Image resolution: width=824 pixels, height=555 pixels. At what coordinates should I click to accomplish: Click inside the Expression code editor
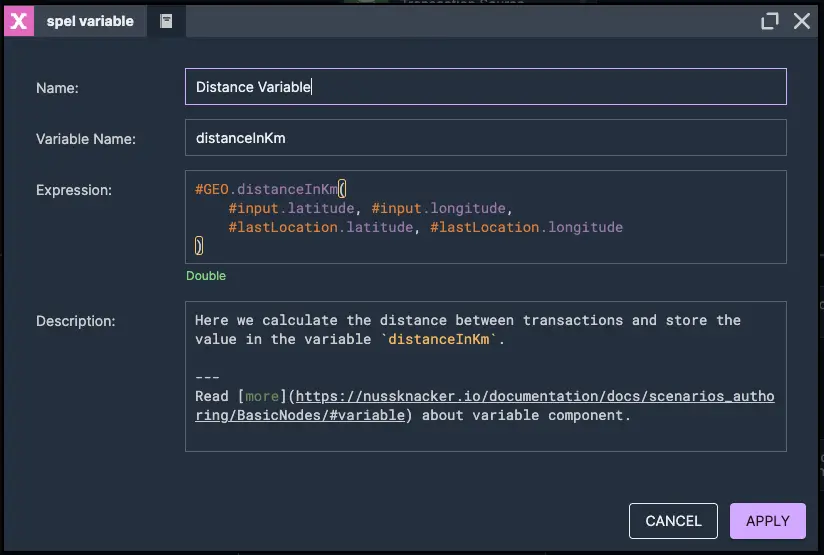click(486, 217)
